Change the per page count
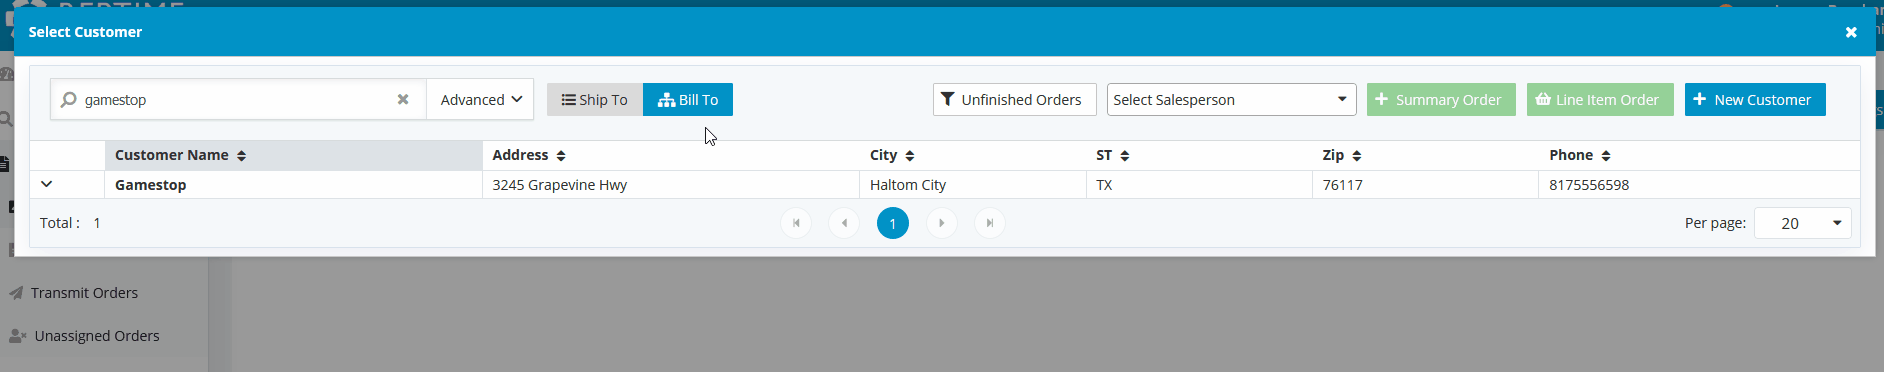This screenshot has height=372, width=1884. coord(1802,223)
